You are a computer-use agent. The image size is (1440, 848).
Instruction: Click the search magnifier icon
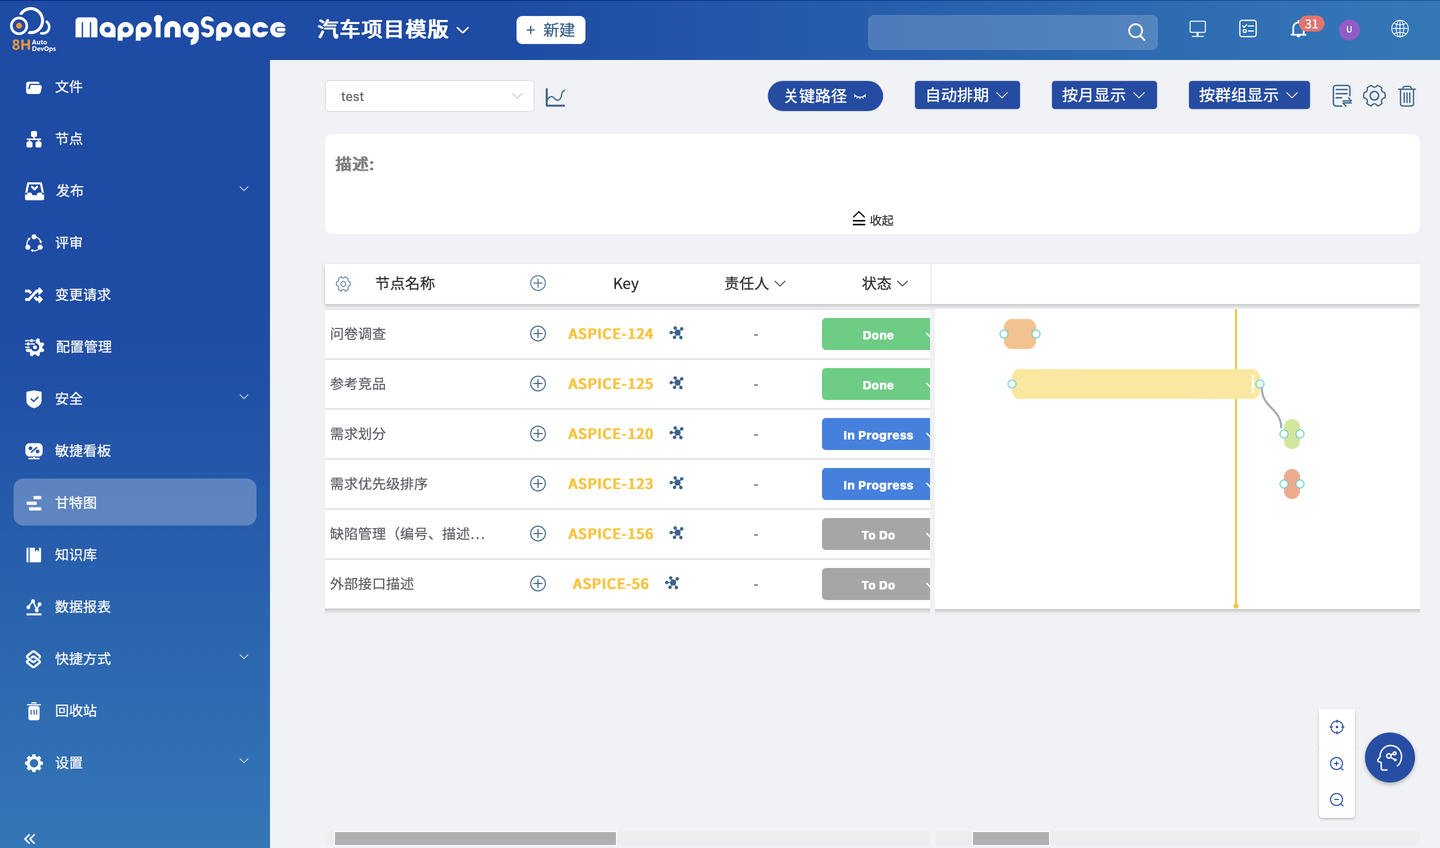point(1136,32)
